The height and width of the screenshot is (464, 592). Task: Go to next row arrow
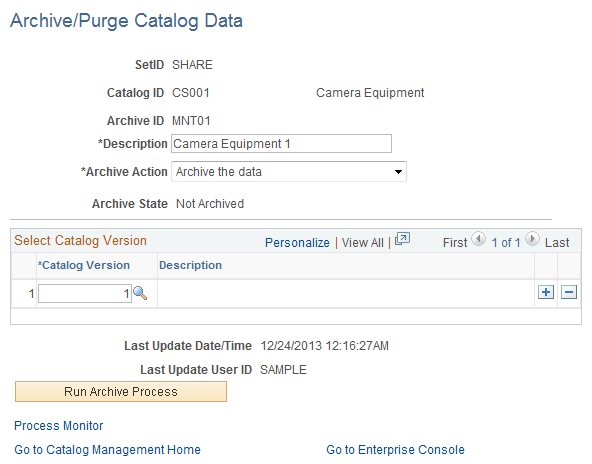coord(532,239)
